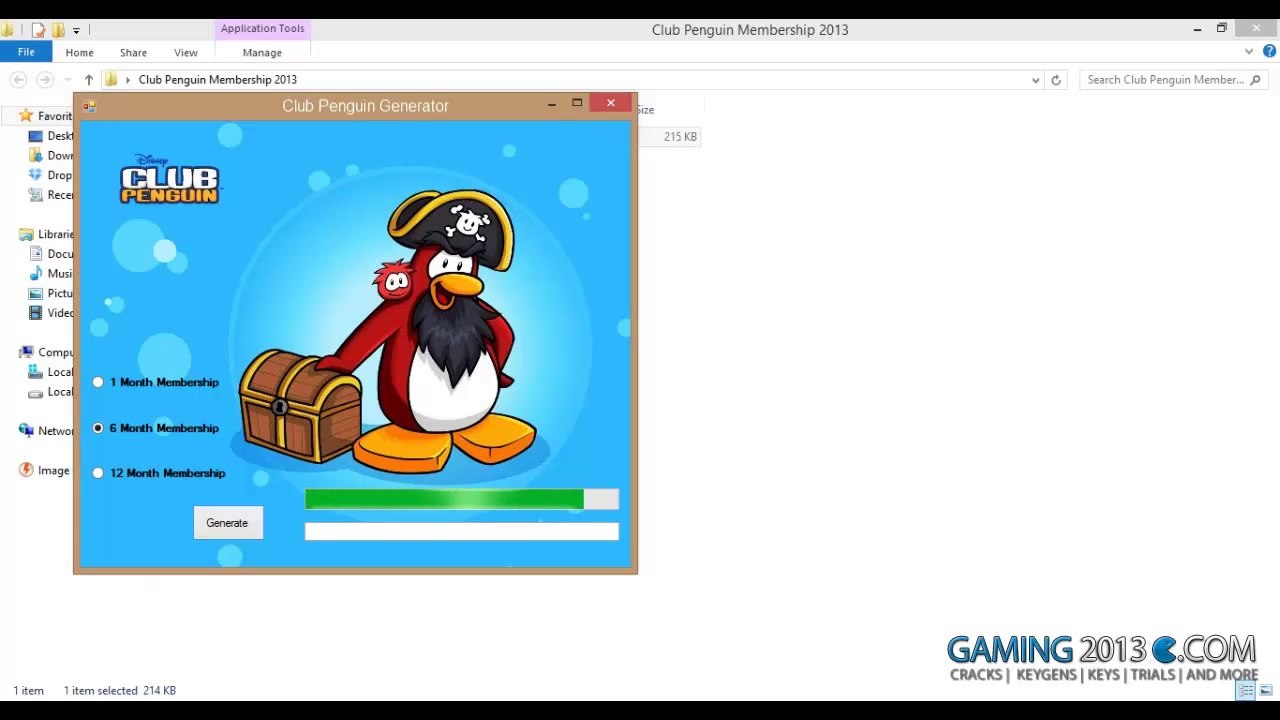This screenshot has height=720, width=1280.
Task: Switch to the Manage ribbon tab
Action: coord(262,52)
